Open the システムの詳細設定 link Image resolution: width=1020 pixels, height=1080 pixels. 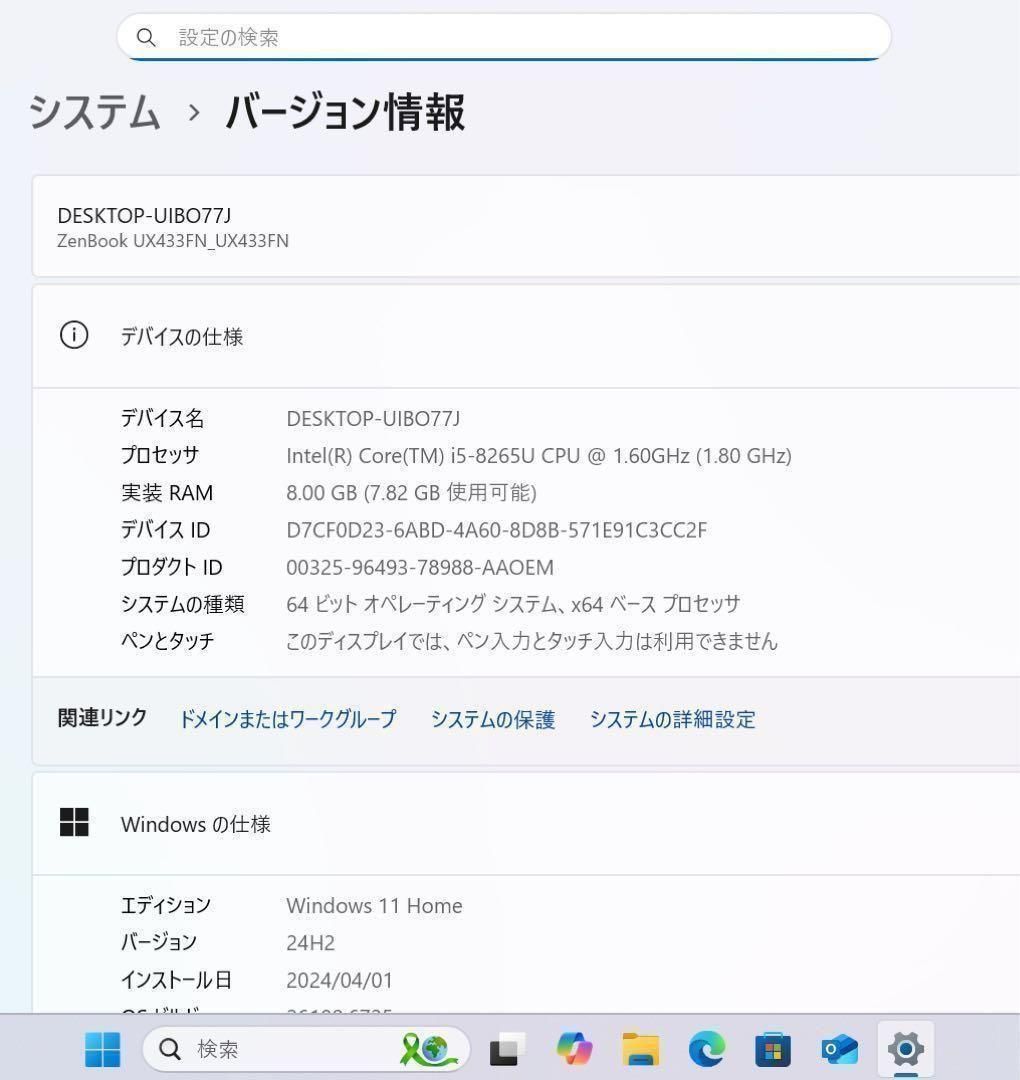coord(673,719)
